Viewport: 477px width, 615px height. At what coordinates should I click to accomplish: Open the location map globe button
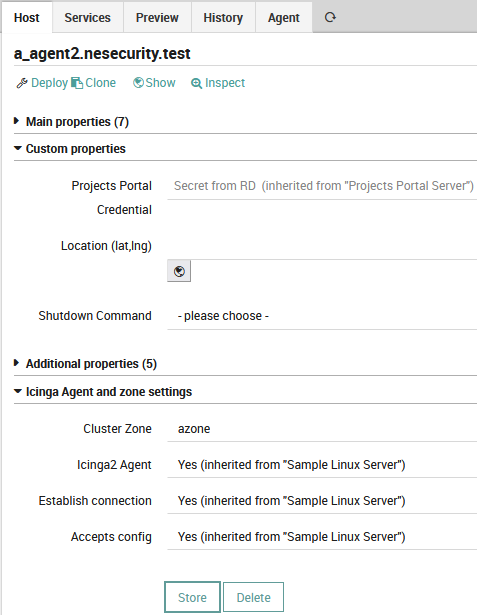coord(179,271)
